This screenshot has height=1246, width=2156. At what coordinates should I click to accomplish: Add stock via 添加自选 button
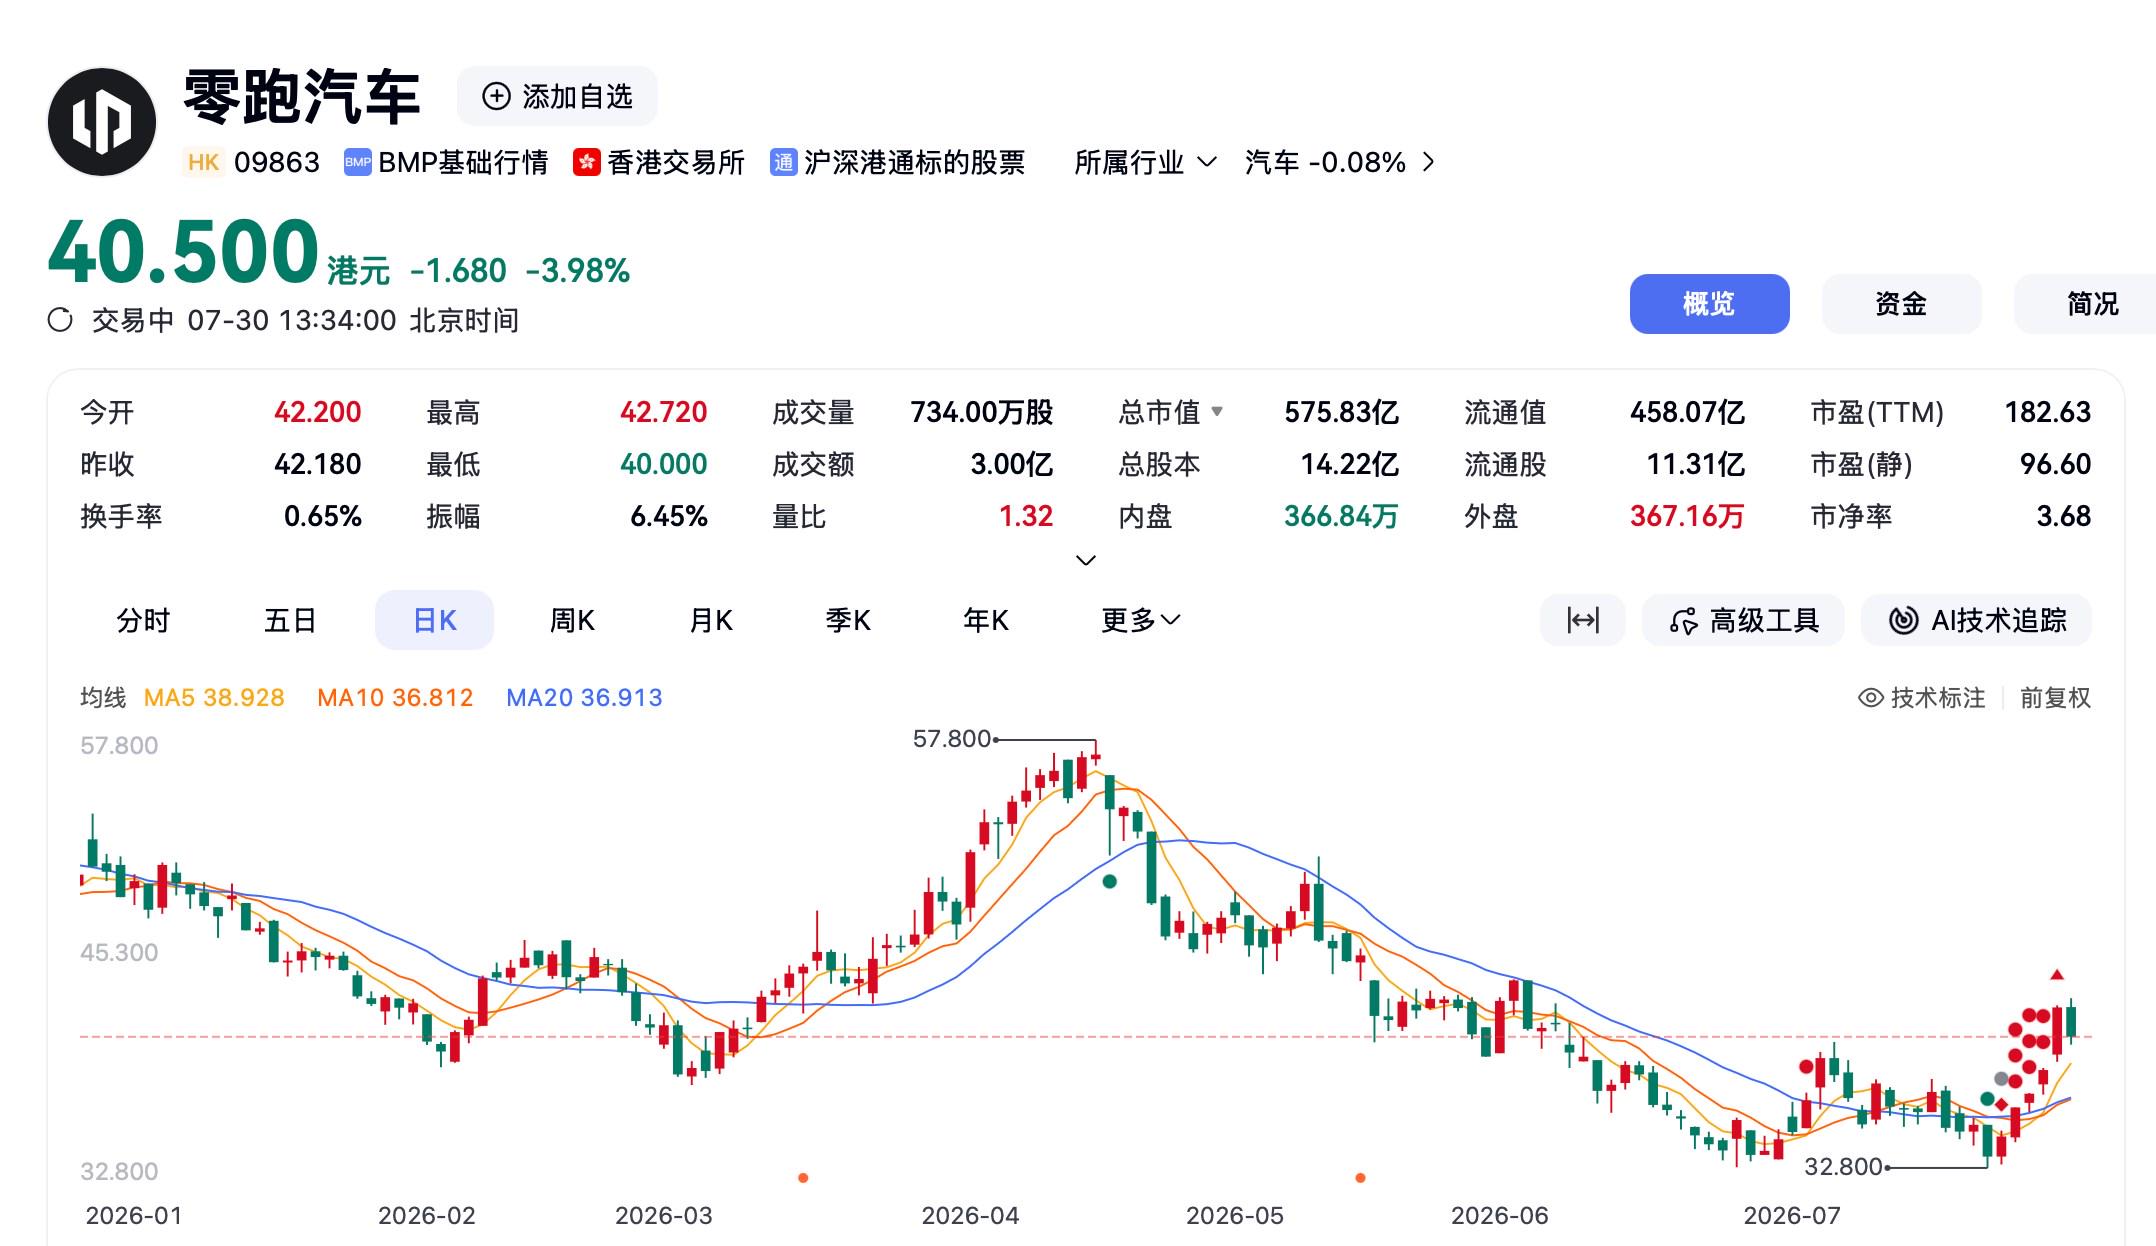pyautogui.click(x=557, y=96)
